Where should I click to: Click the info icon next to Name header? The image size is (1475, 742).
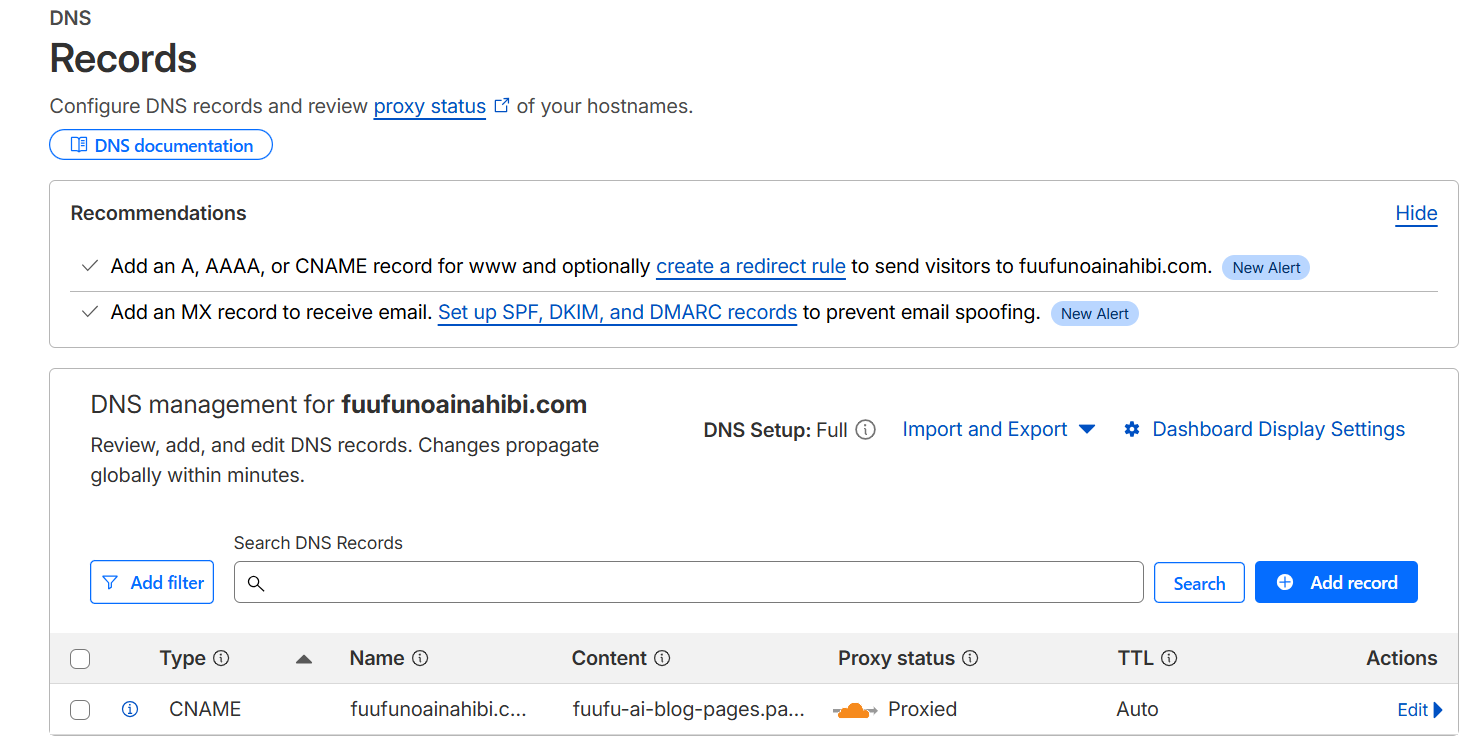pyautogui.click(x=420, y=659)
